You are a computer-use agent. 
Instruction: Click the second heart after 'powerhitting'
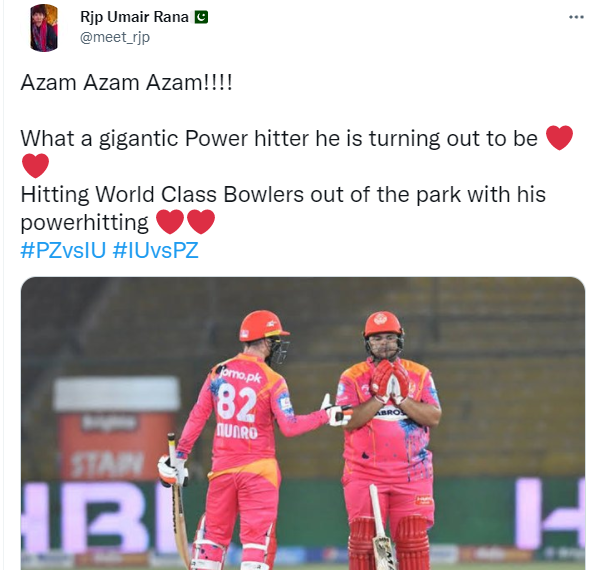pyautogui.click(x=201, y=222)
